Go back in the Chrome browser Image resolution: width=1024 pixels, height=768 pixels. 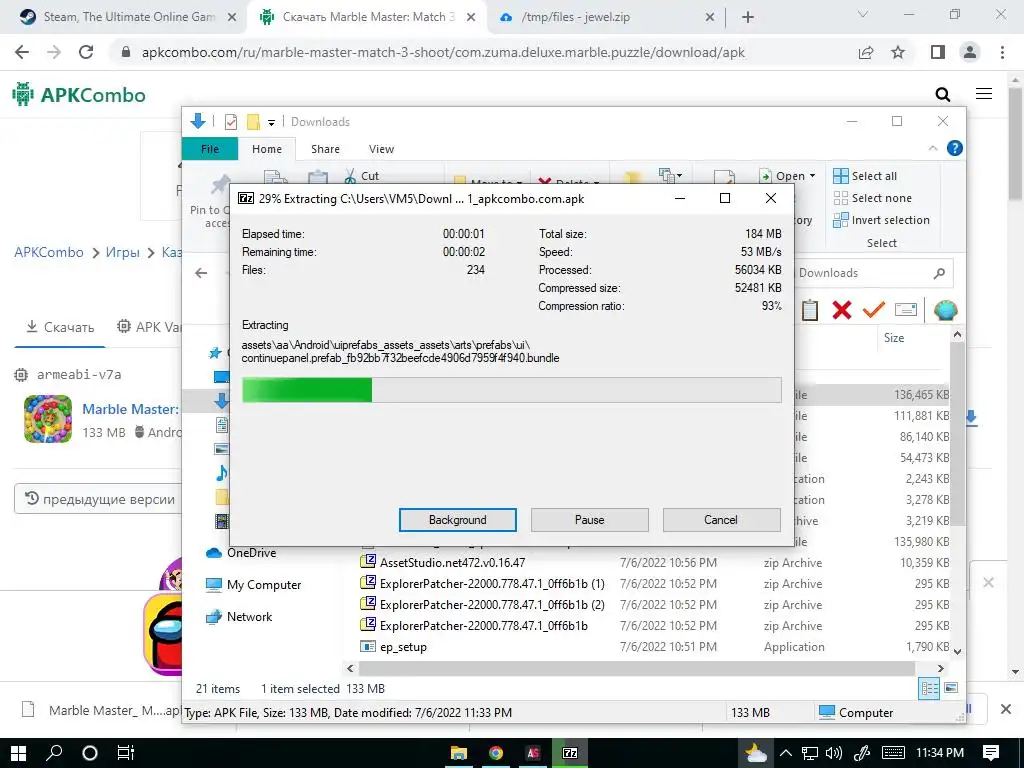22,52
